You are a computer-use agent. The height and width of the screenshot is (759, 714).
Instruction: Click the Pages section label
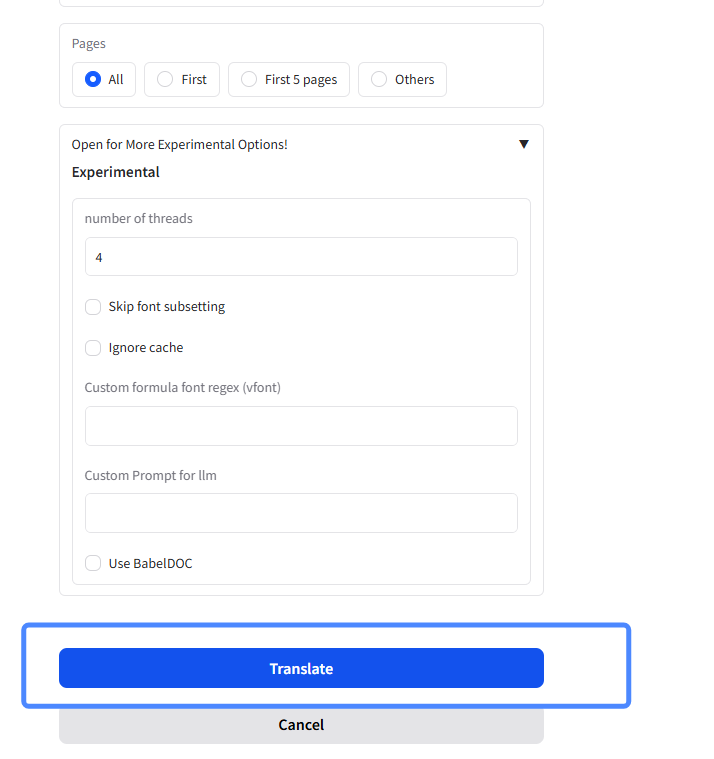(x=89, y=44)
